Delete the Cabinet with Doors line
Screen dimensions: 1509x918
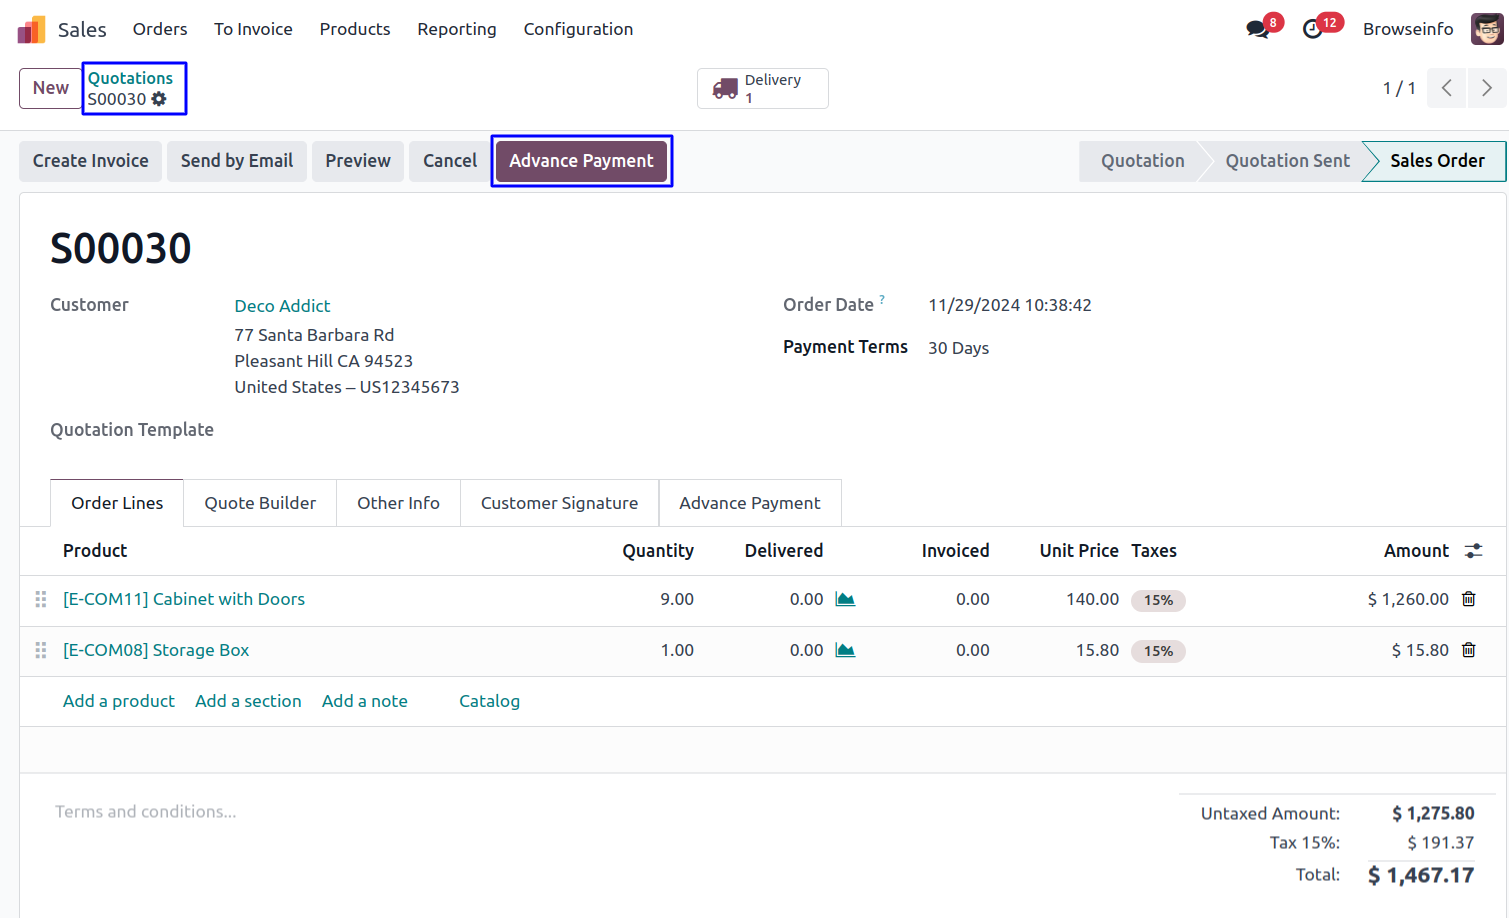point(1468,599)
